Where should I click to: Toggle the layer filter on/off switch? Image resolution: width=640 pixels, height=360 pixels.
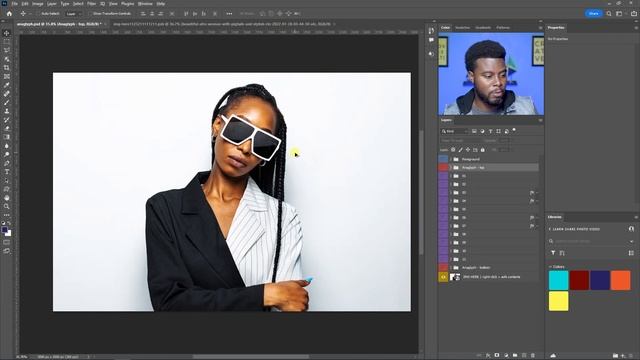click(x=514, y=131)
